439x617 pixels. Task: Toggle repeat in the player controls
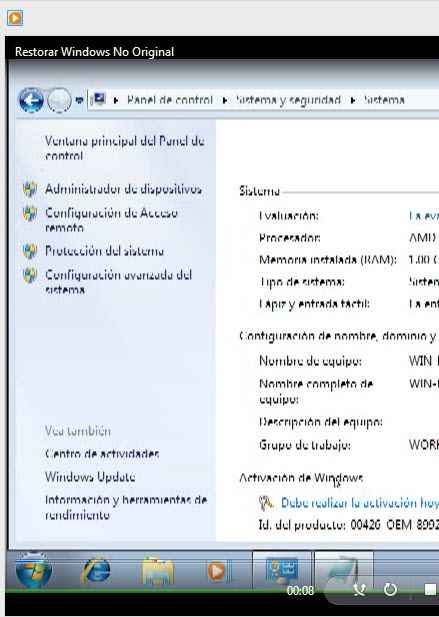(390, 589)
